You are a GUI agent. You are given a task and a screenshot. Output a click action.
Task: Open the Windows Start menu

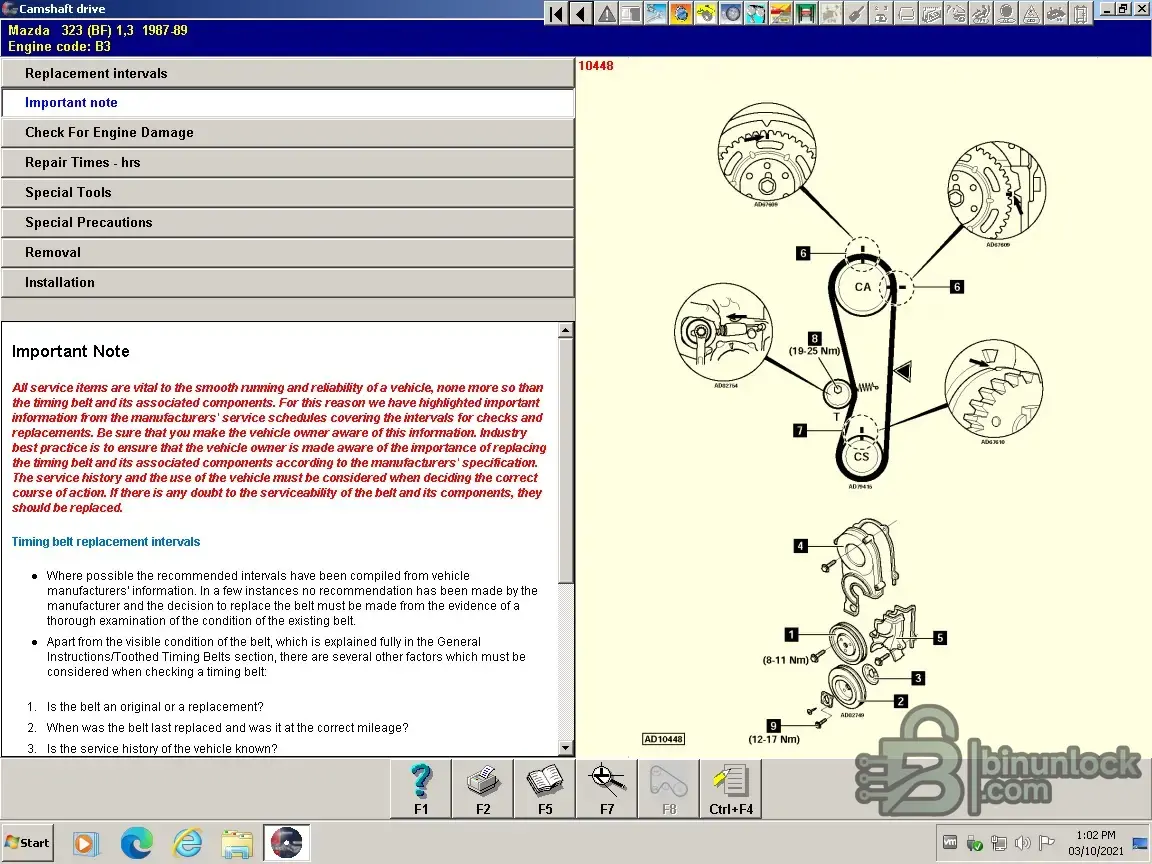point(27,843)
